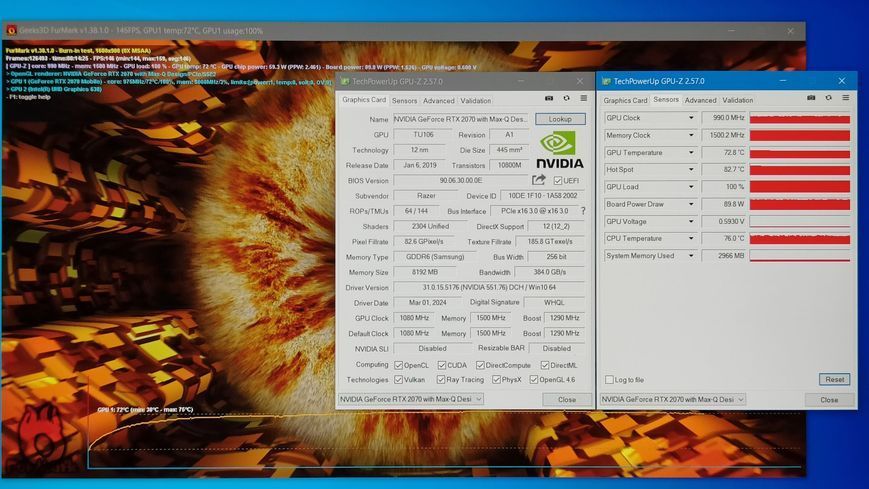Switch to Validation tab in right GPU-Z window
This screenshot has height=489, width=869.
coord(738,100)
